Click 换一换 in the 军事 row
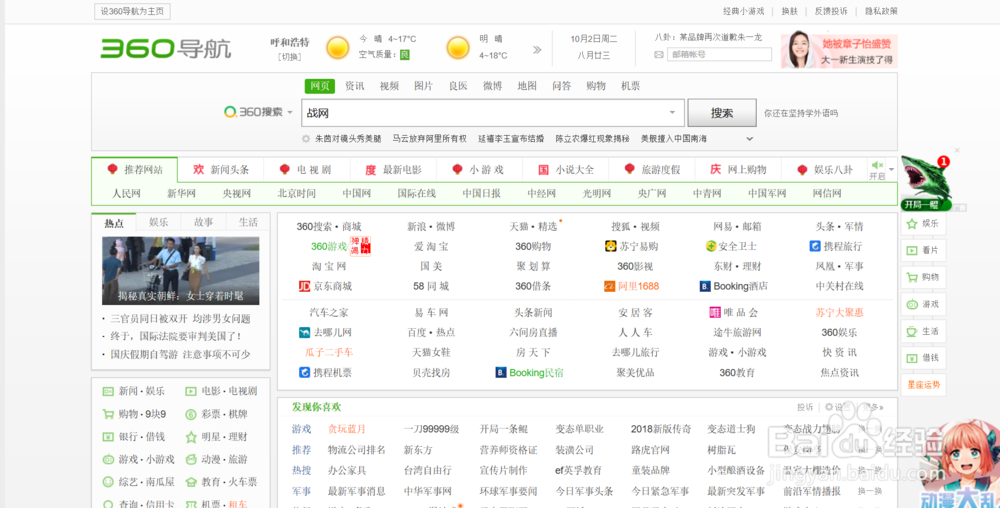The width and height of the screenshot is (1000, 508). [870, 491]
